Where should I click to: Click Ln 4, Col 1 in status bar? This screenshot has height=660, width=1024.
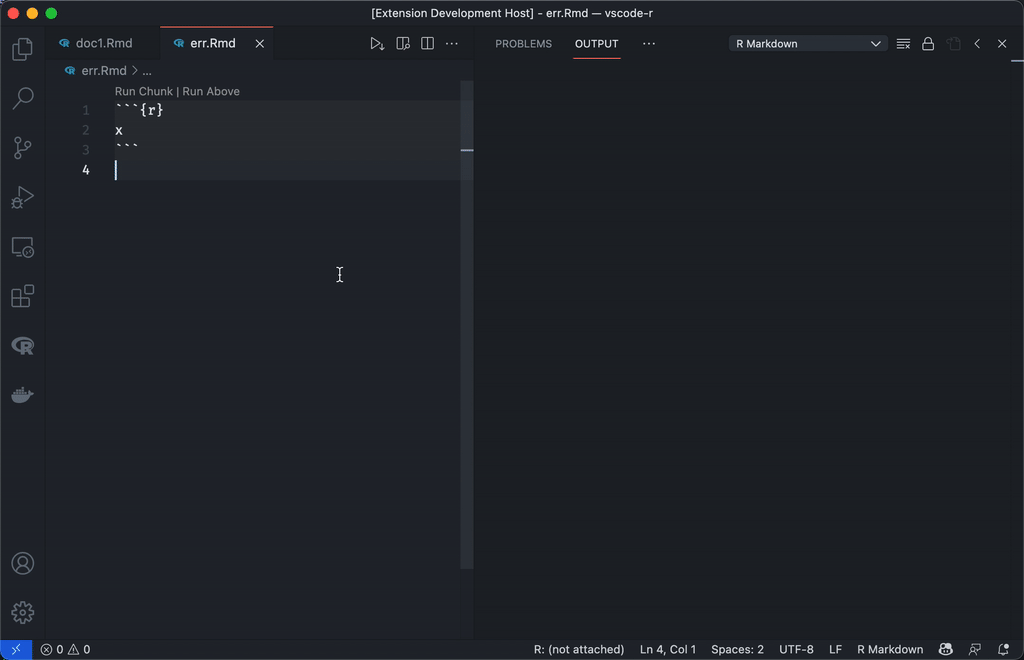click(x=667, y=650)
